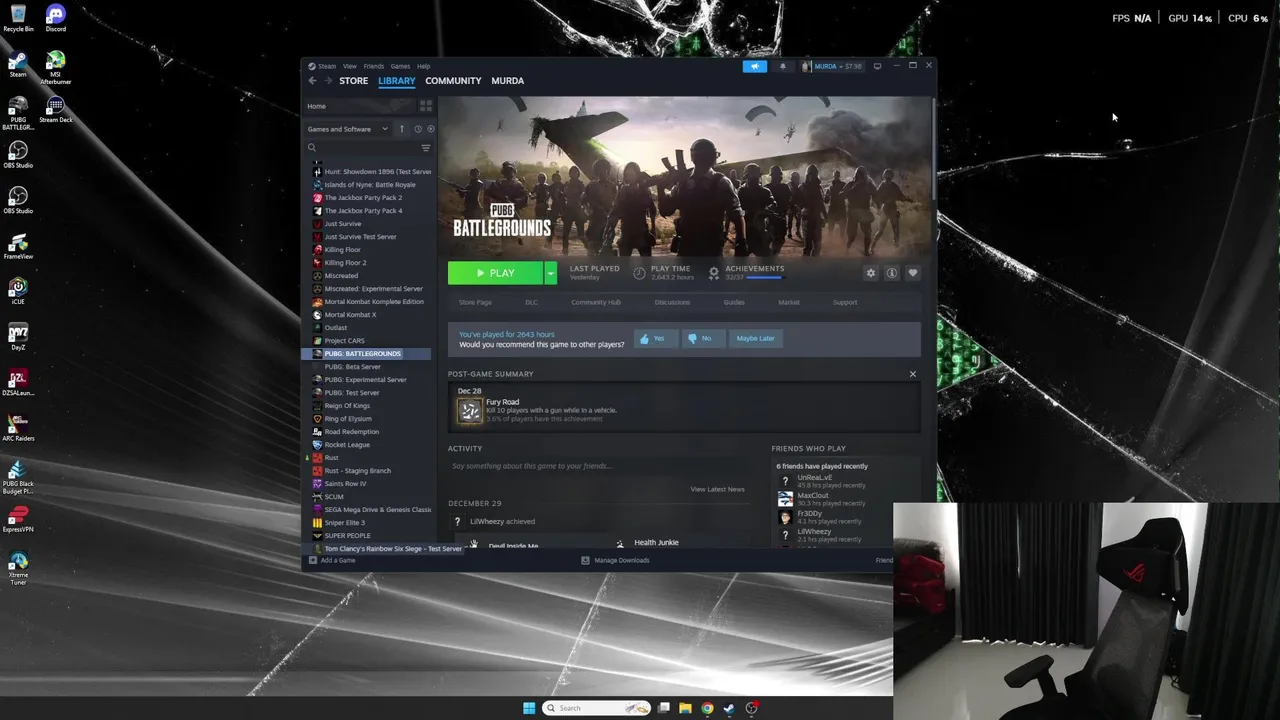Open Google Chrome from the taskbar

pyautogui.click(x=707, y=708)
